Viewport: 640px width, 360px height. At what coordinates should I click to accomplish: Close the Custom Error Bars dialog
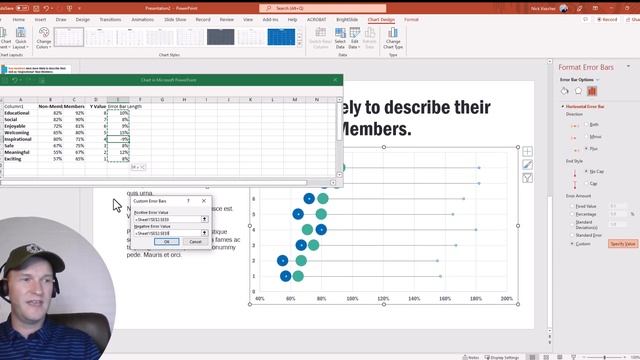(204, 201)
